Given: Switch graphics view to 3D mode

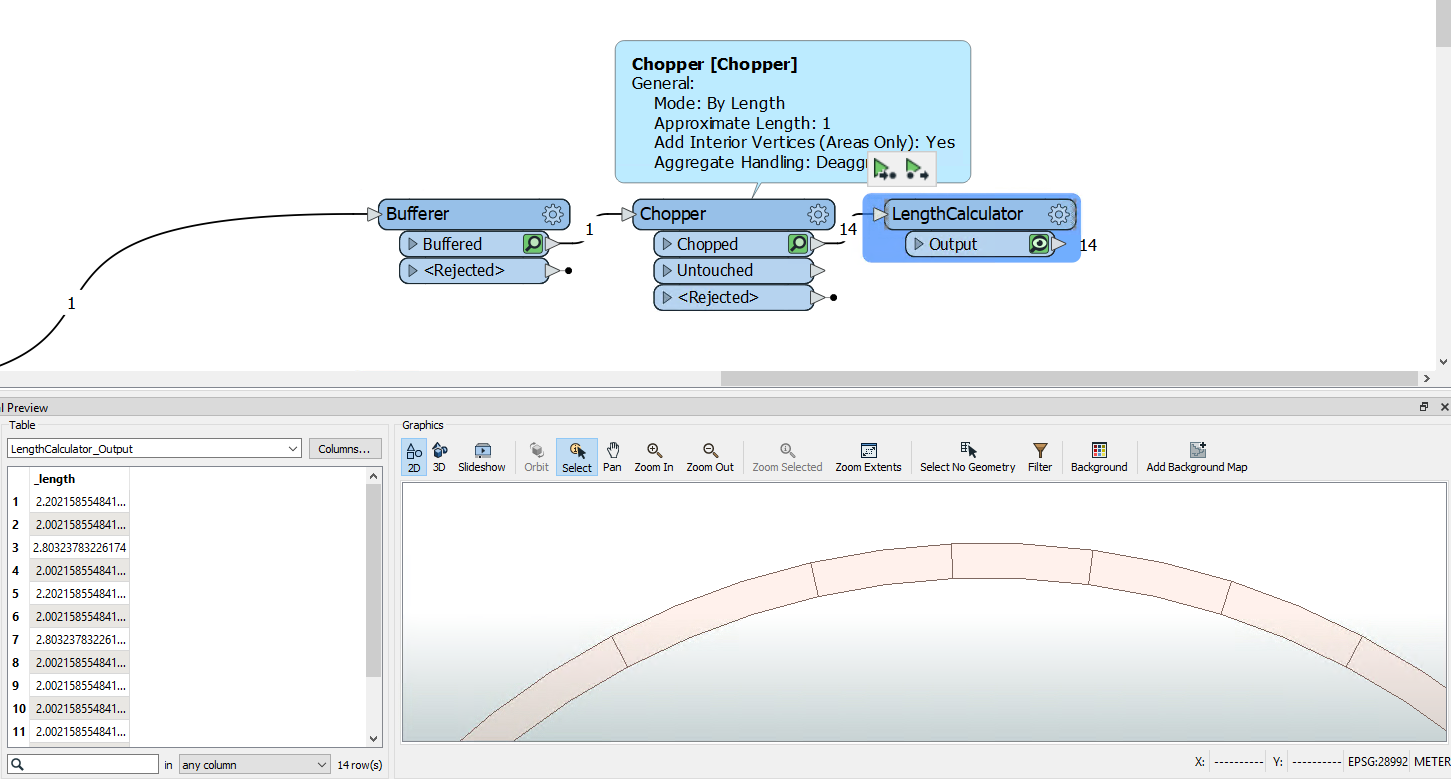Looking at the screenshot, I should coord(439,457).
